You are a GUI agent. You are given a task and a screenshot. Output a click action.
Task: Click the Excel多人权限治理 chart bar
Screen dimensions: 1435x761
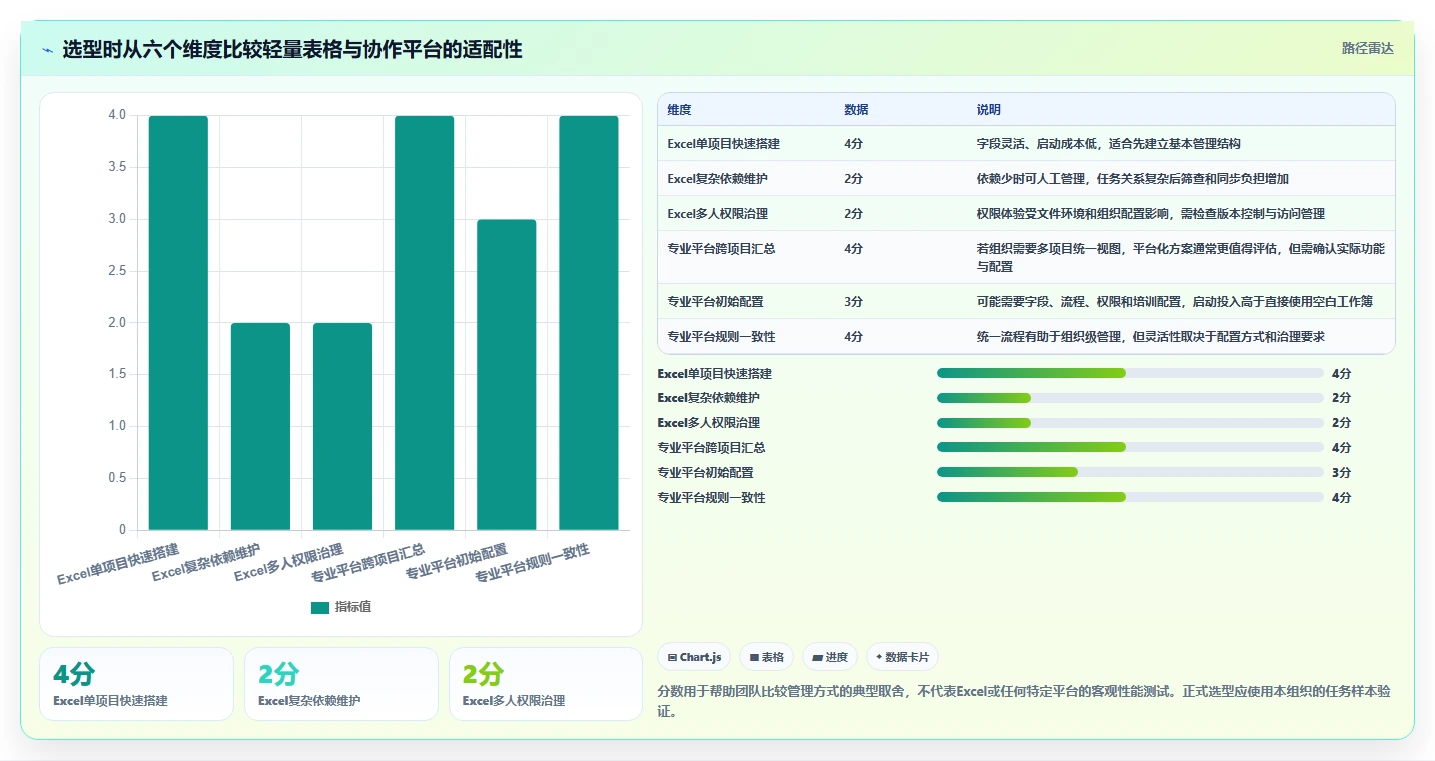(343, 426)
